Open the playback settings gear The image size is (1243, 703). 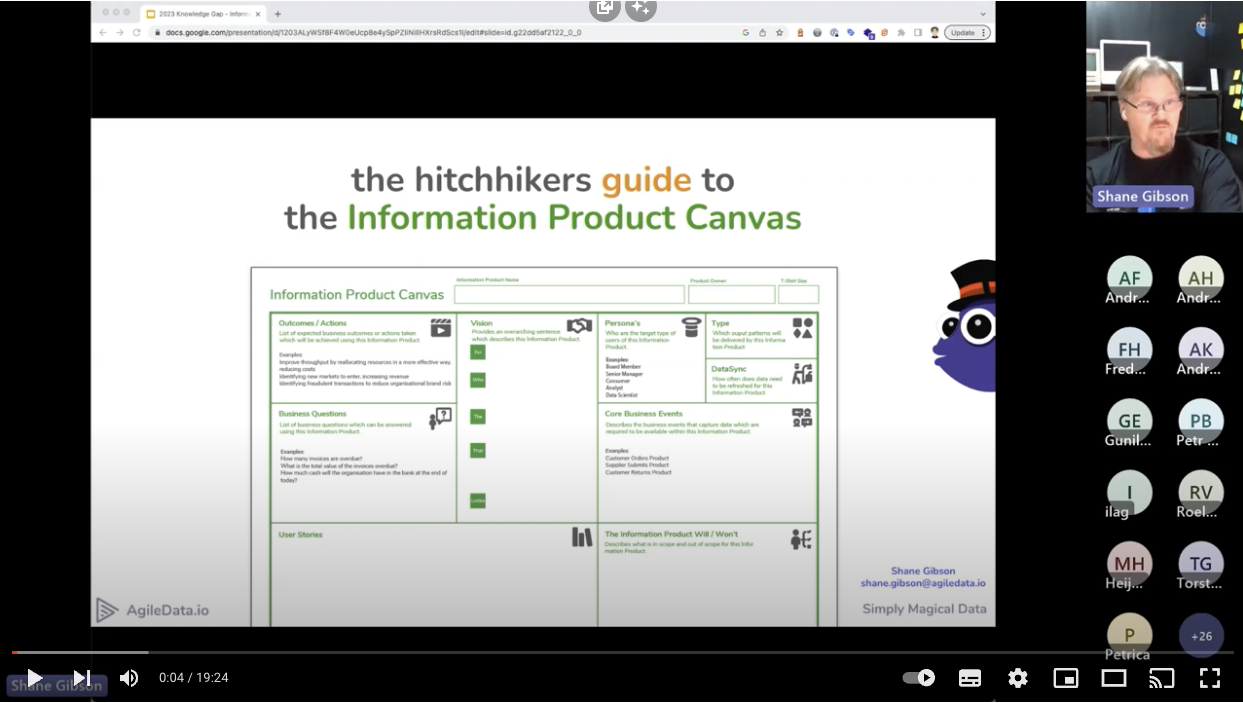point(1018,677)
